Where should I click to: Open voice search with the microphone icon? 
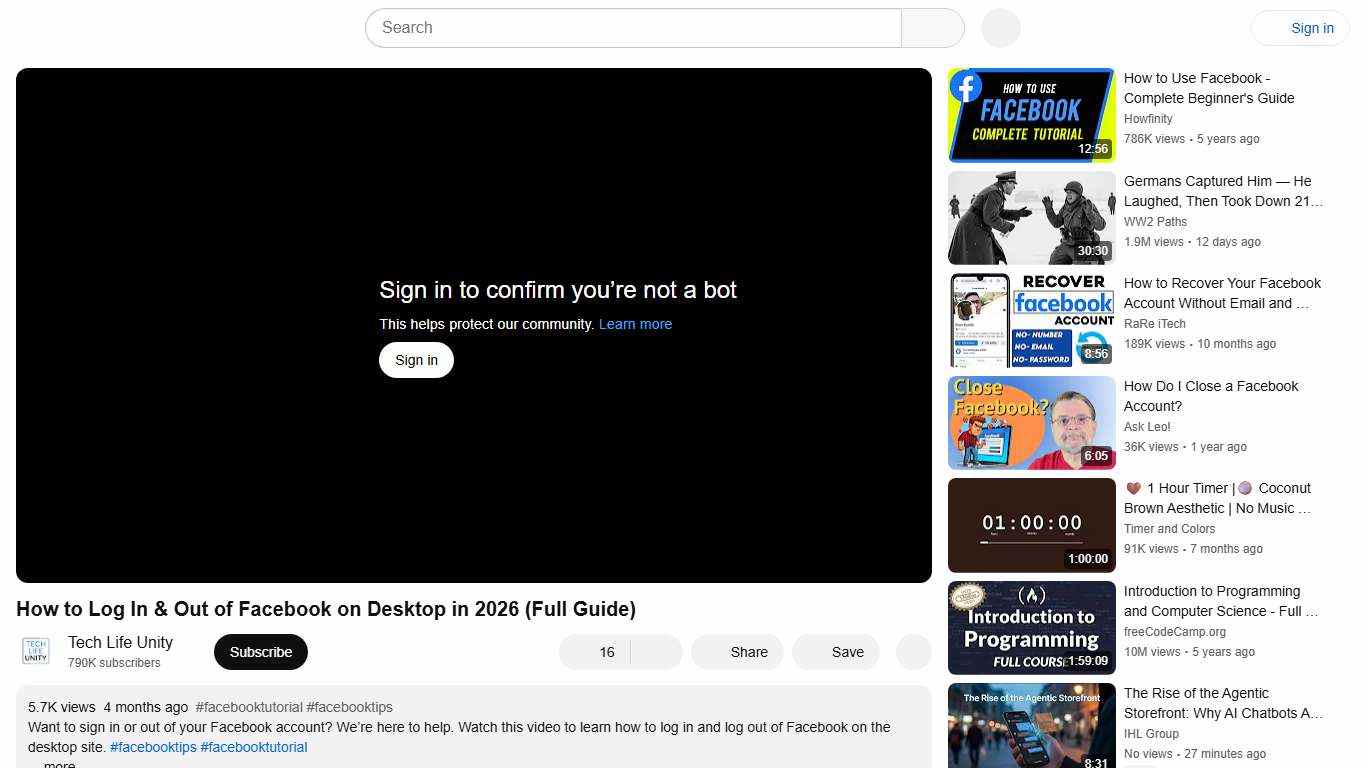[999, 28]
